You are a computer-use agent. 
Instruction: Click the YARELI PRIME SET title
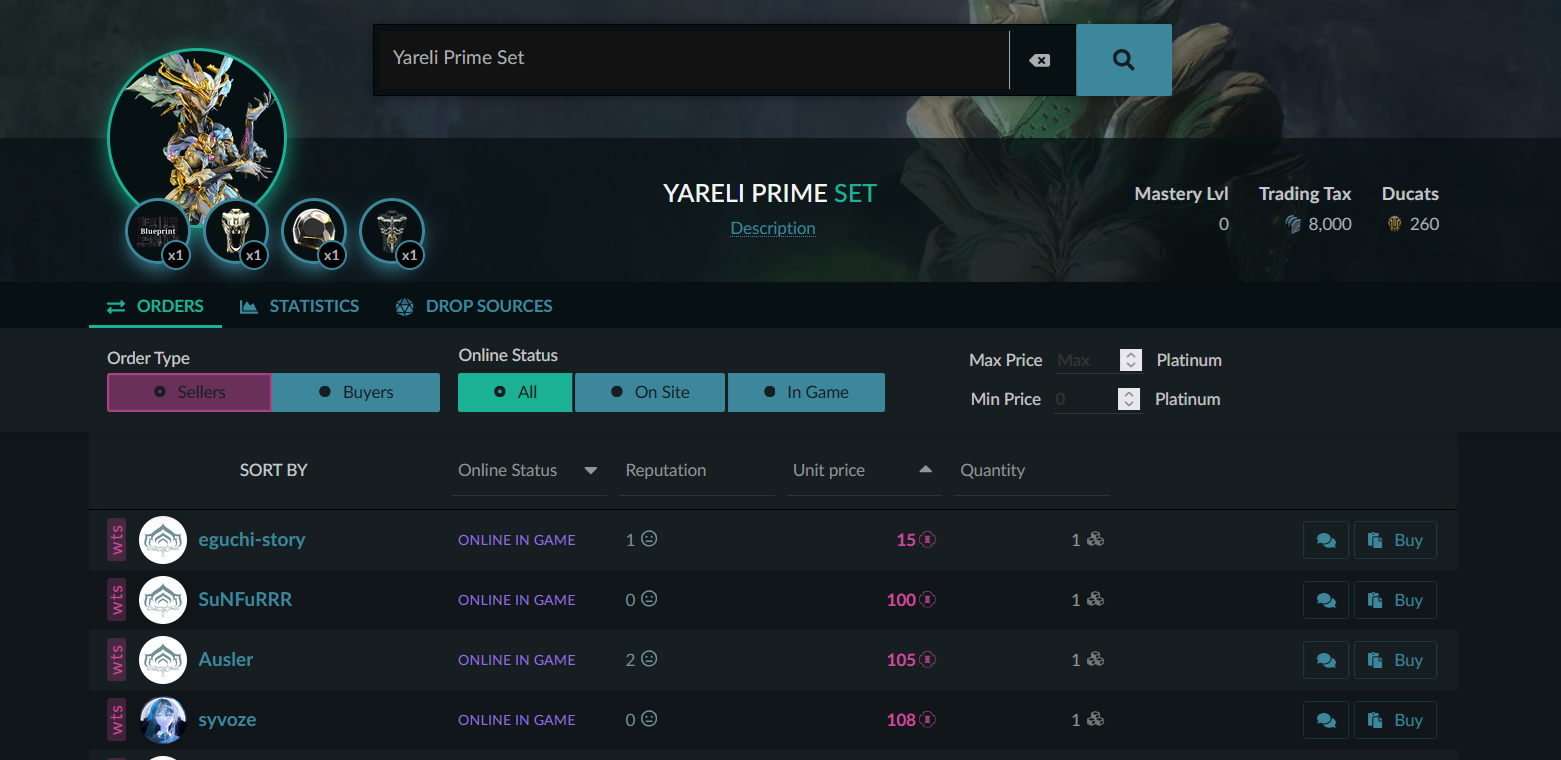click(770, 193)
